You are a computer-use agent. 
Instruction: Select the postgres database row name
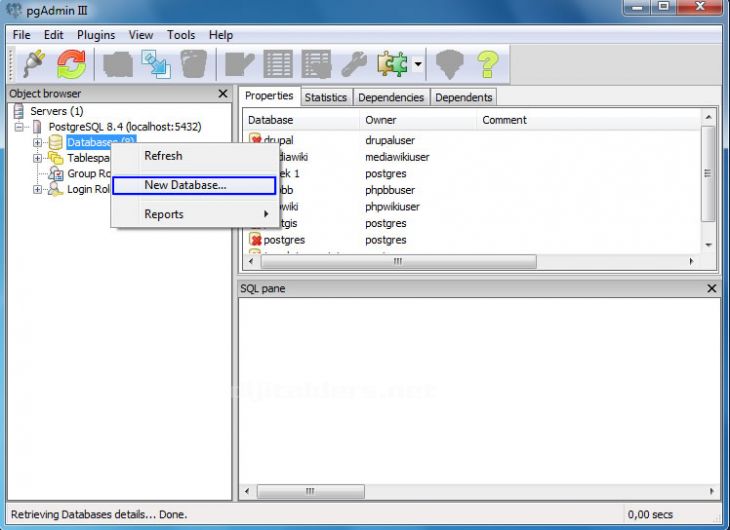point(284,240)
